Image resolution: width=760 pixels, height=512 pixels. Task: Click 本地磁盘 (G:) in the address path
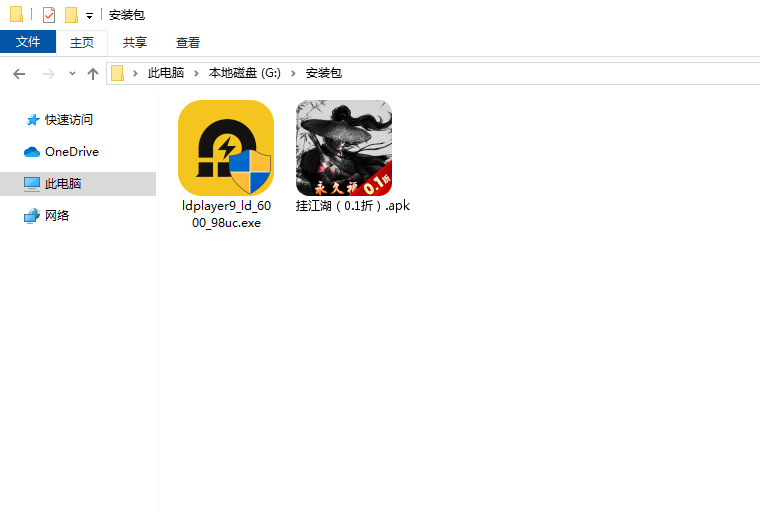pos(245,73)
